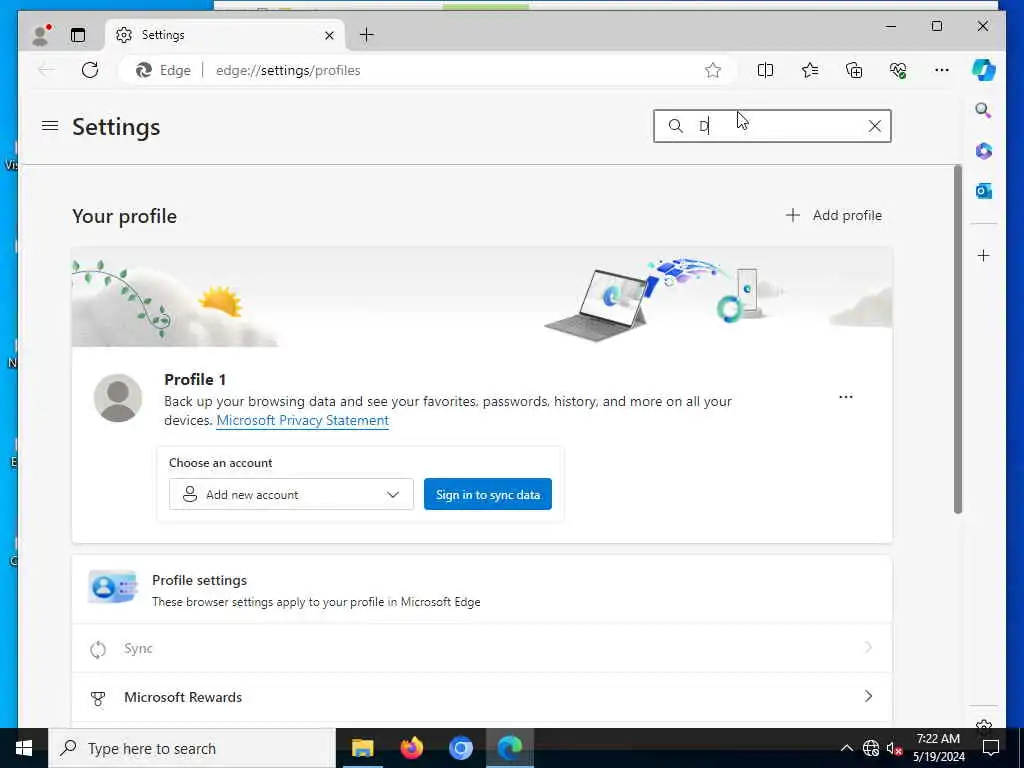Open Collections icon
This screenshot has height=768, width=1024.
pos(854,70)
